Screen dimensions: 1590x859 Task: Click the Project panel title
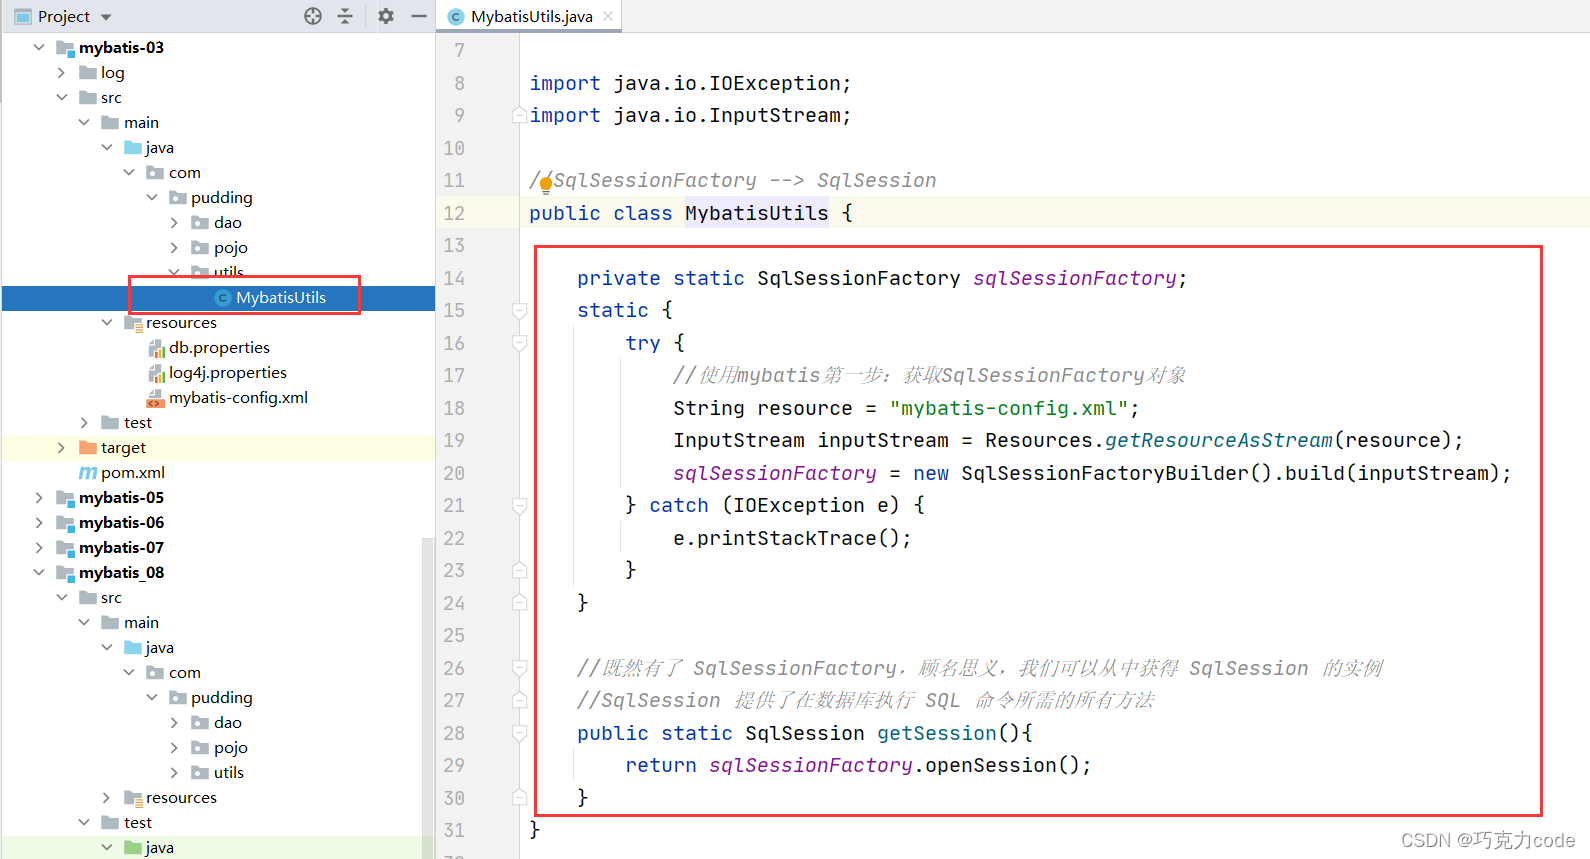(x=64, y=16)
